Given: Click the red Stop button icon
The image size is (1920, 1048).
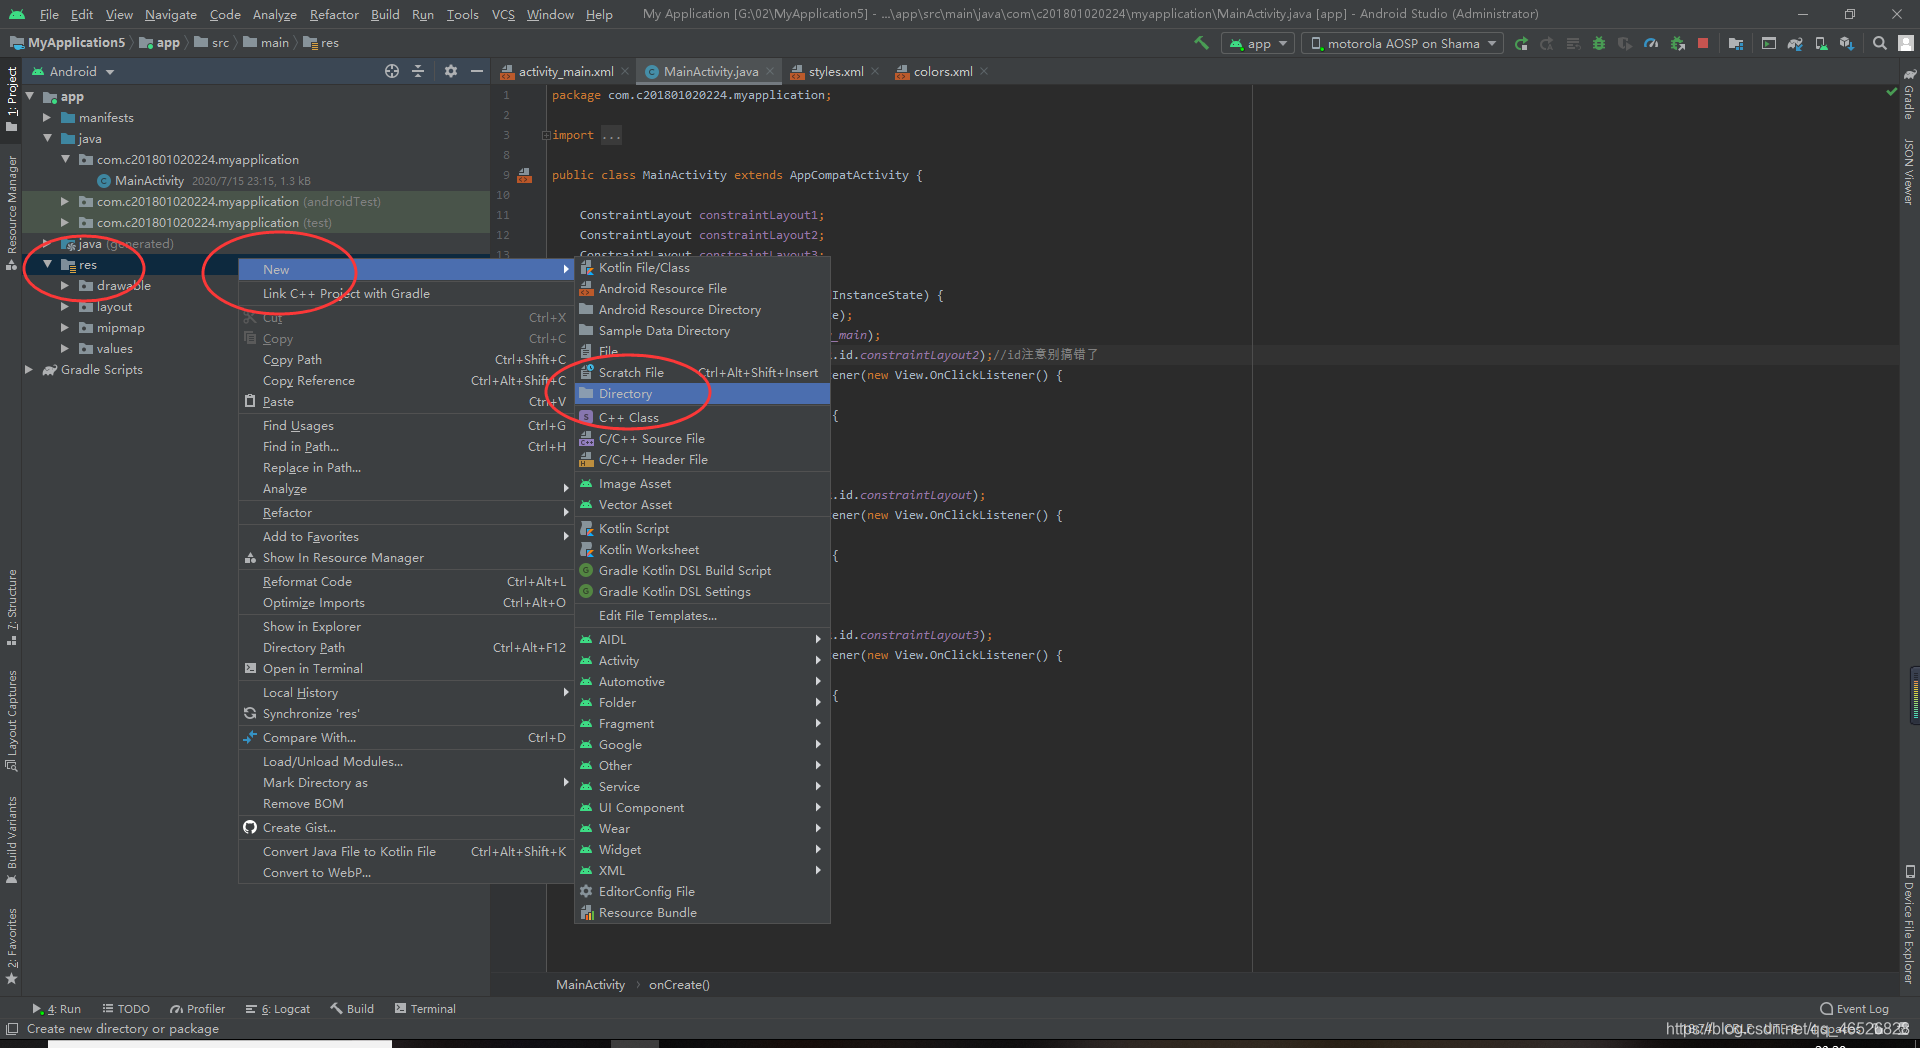Looking at the screenshot, I should click(1703, 43).
